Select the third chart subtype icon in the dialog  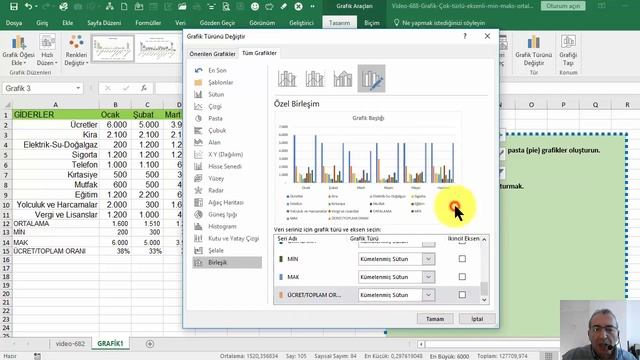pyautogui.click(x=343, y=78)
